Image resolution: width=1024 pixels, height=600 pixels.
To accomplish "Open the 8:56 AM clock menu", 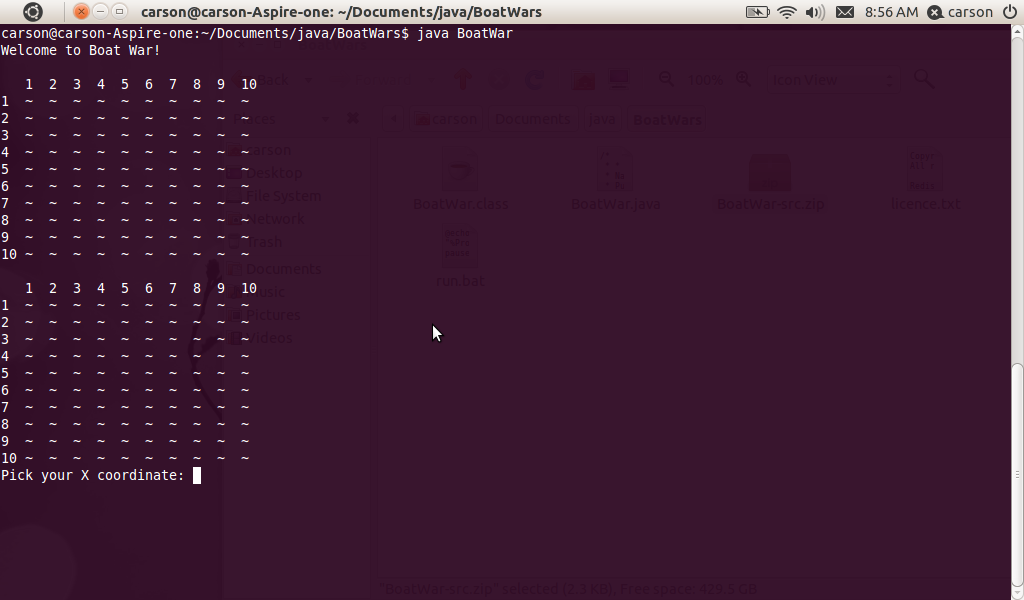I will pos(891,12).
